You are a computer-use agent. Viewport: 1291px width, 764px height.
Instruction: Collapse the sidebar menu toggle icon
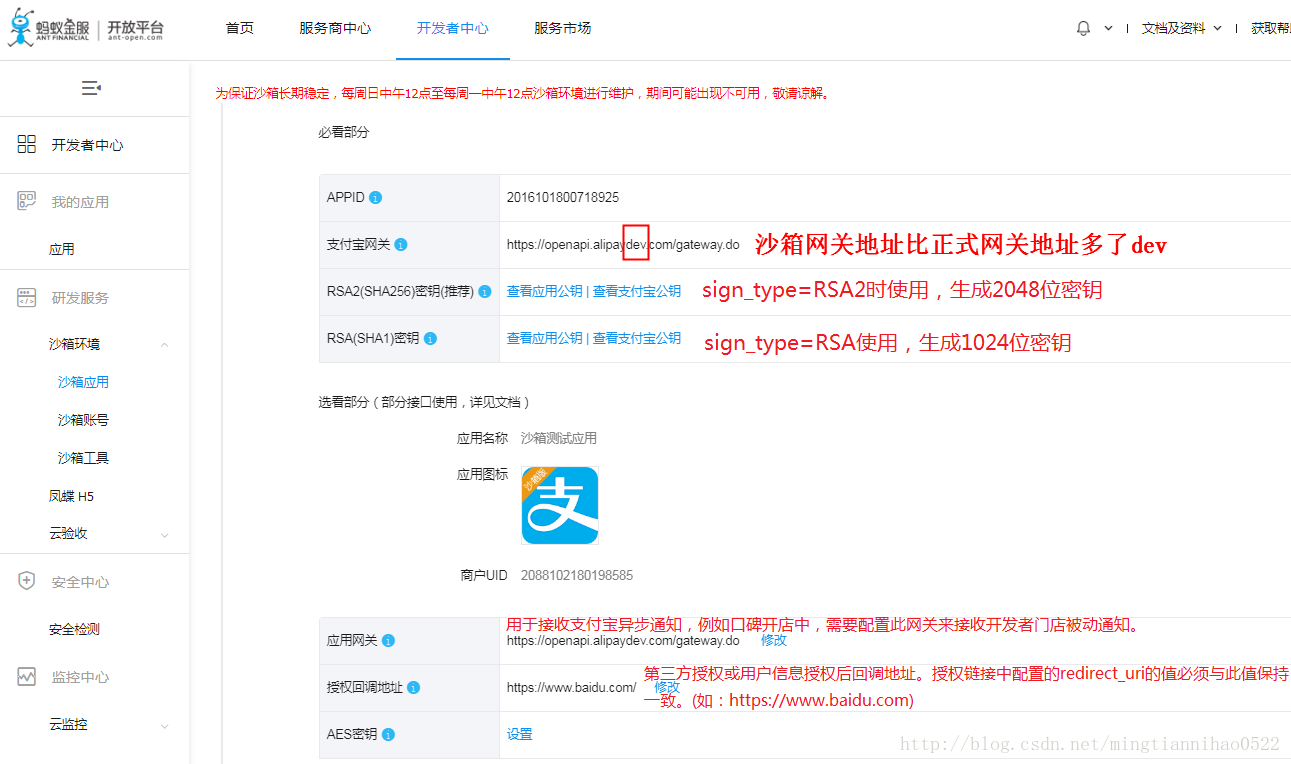click(x=91, y=88)
